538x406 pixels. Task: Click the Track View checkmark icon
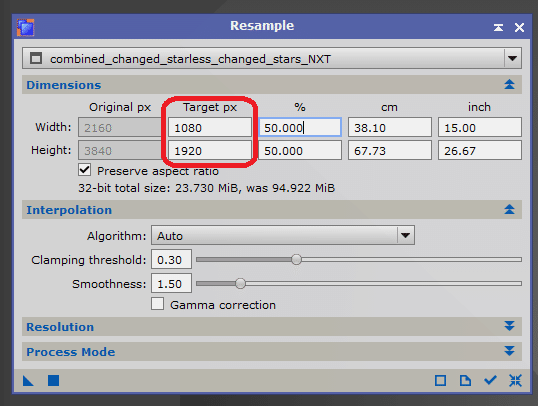point(490,380)
